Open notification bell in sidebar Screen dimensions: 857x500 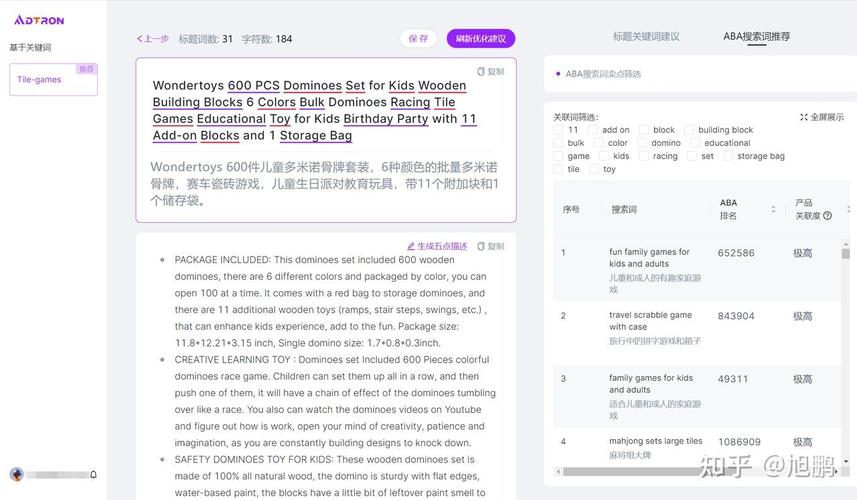click(93, 474)
